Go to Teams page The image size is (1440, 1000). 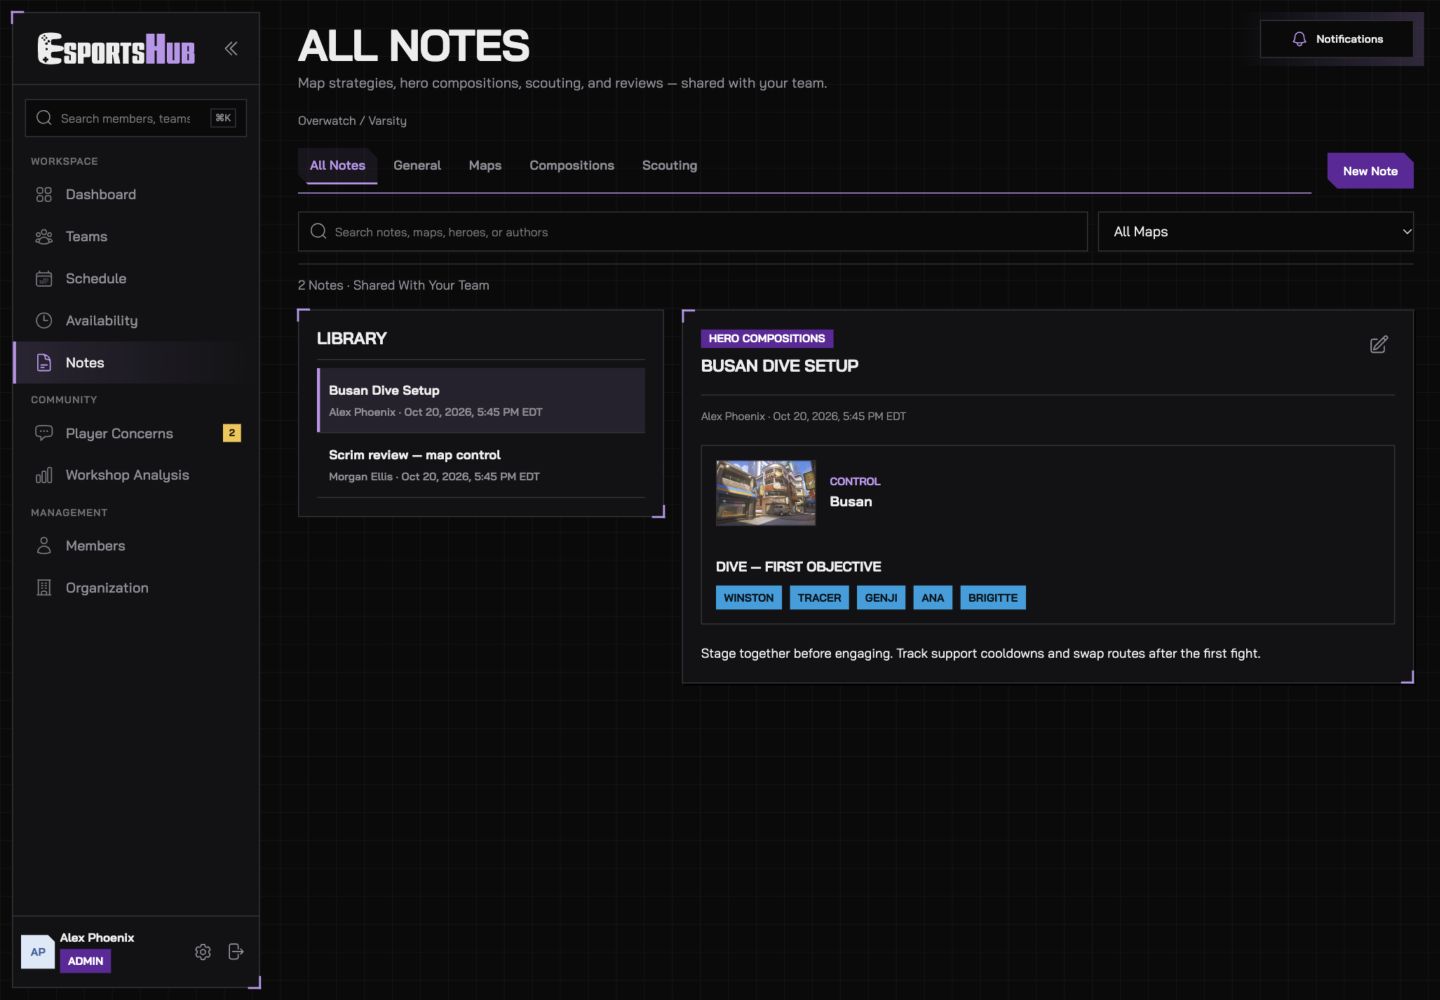[136, 236]
